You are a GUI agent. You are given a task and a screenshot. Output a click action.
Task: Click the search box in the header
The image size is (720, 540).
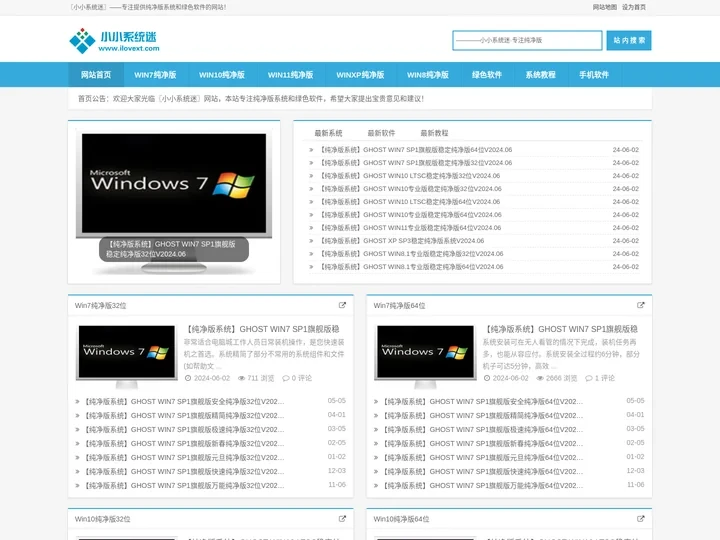click(x=527, y=40)
